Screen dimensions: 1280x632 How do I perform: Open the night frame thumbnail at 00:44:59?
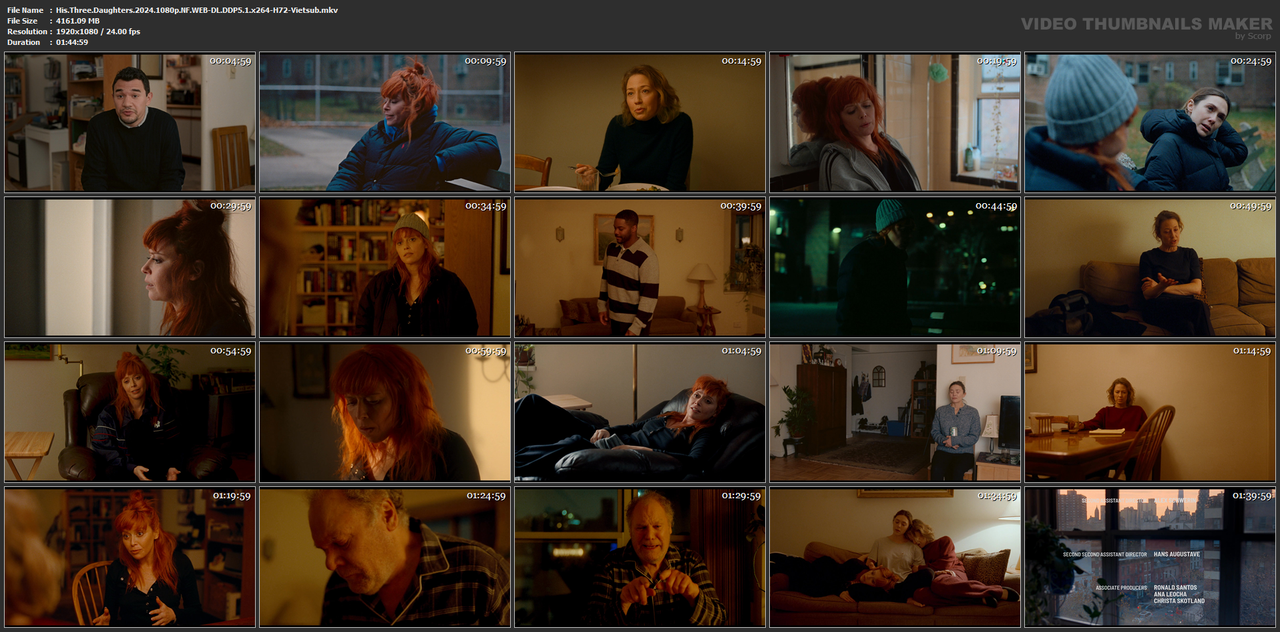point(895,267)
